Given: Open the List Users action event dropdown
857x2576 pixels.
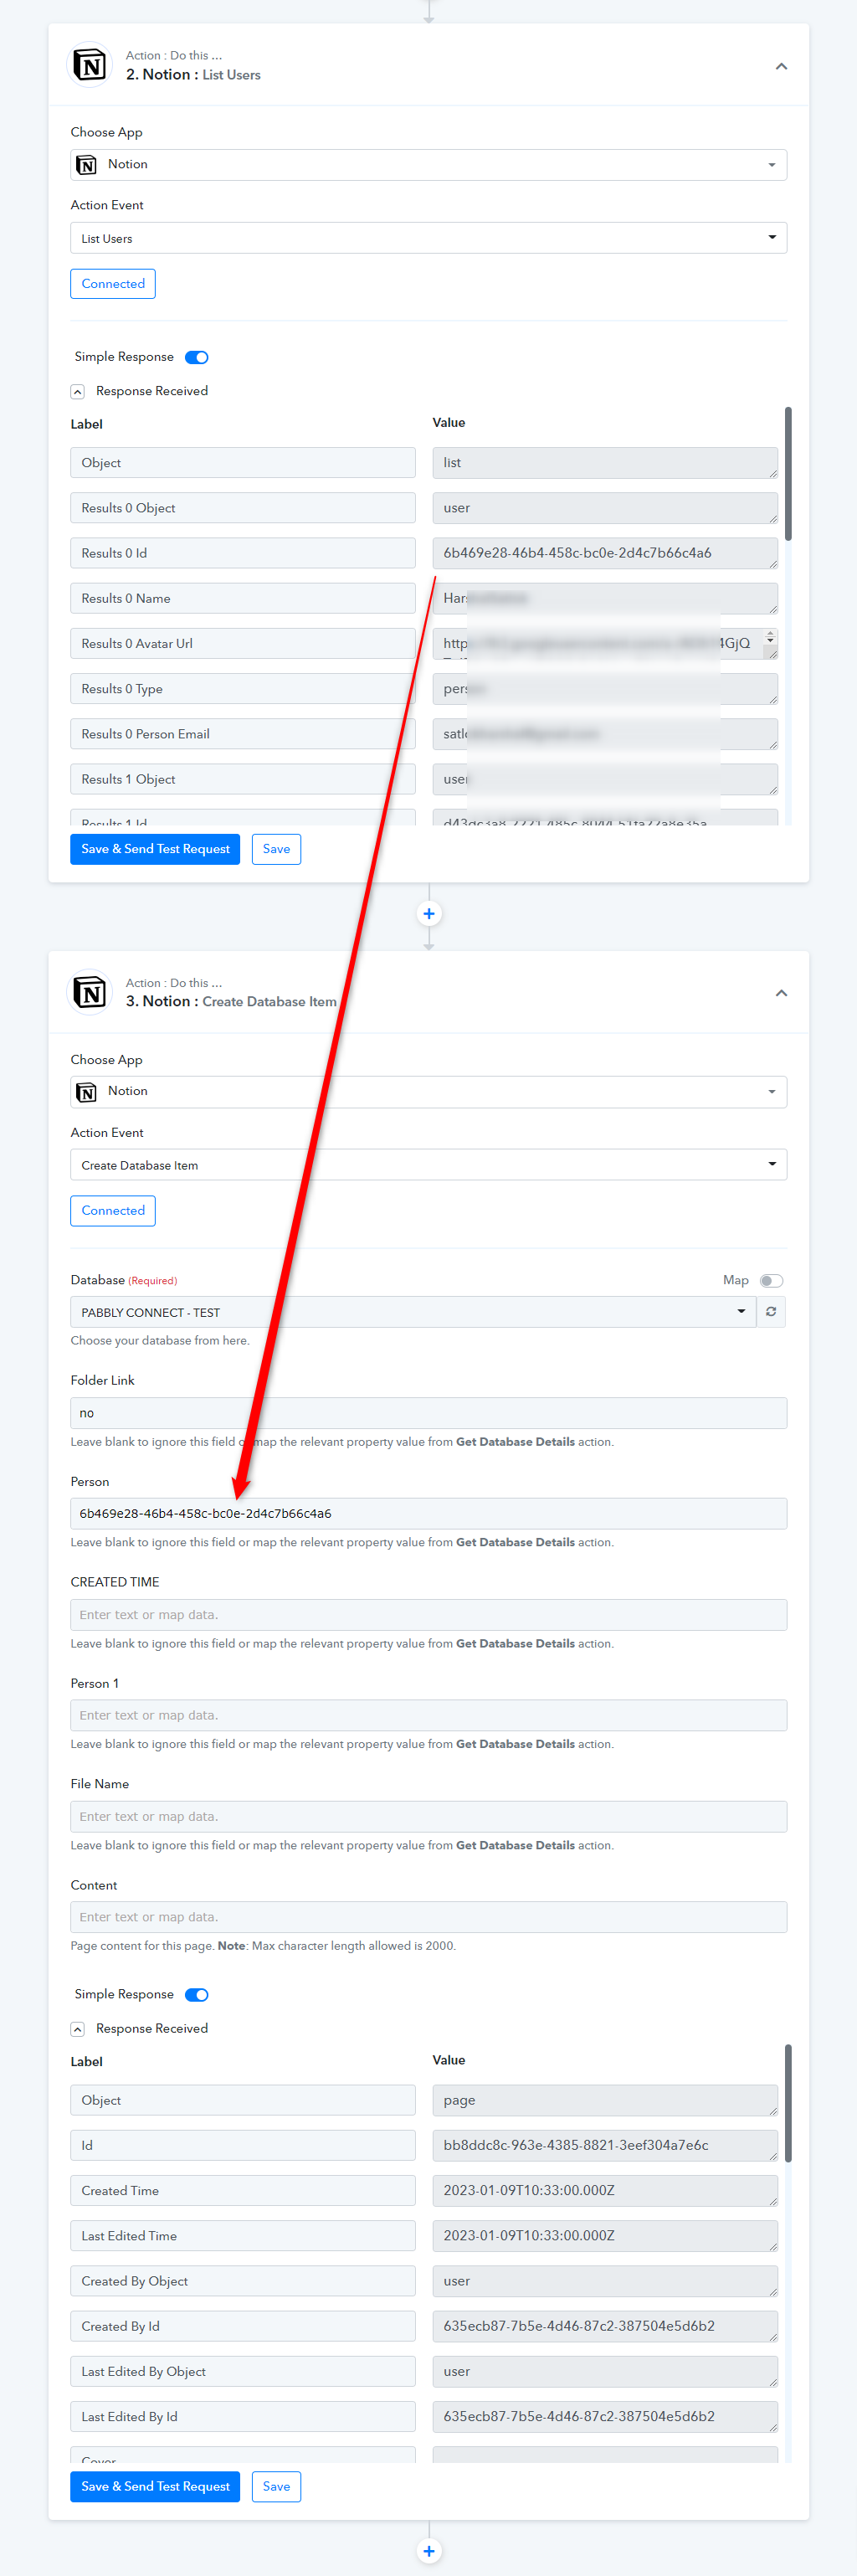Looking at the screenshot, I should pos(428,238).
